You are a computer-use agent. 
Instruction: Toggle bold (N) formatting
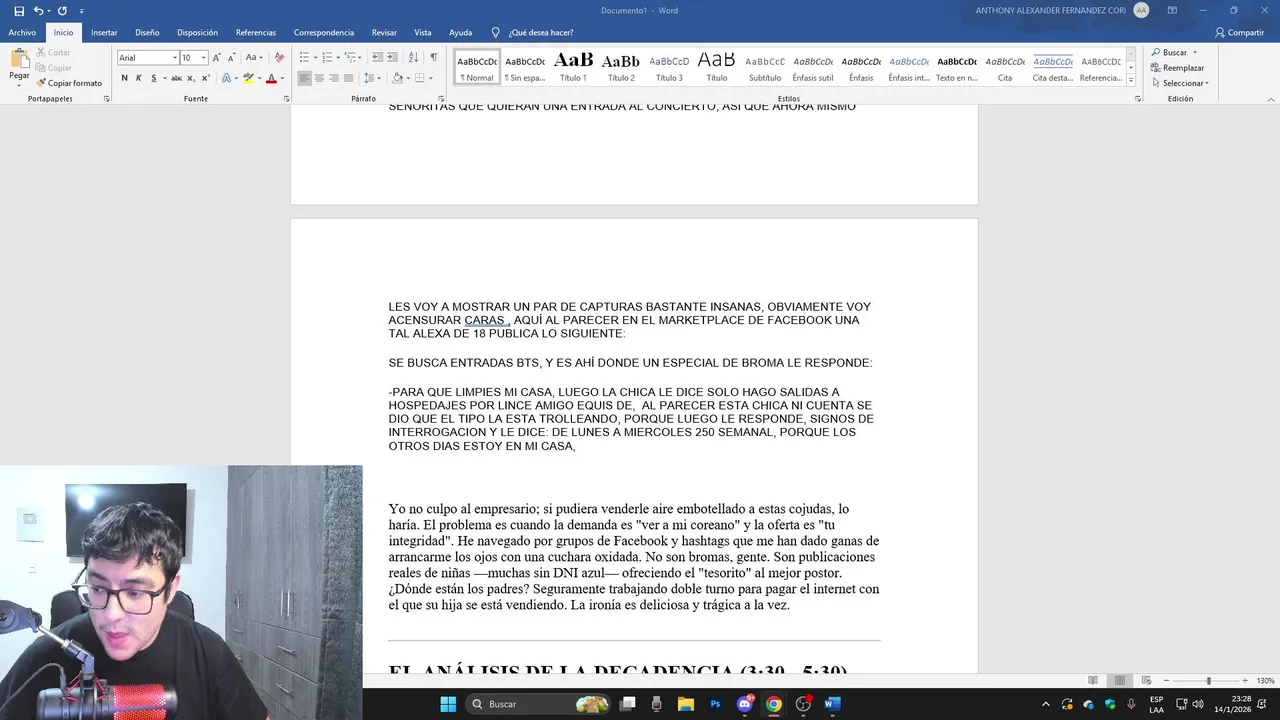[125, 78]
